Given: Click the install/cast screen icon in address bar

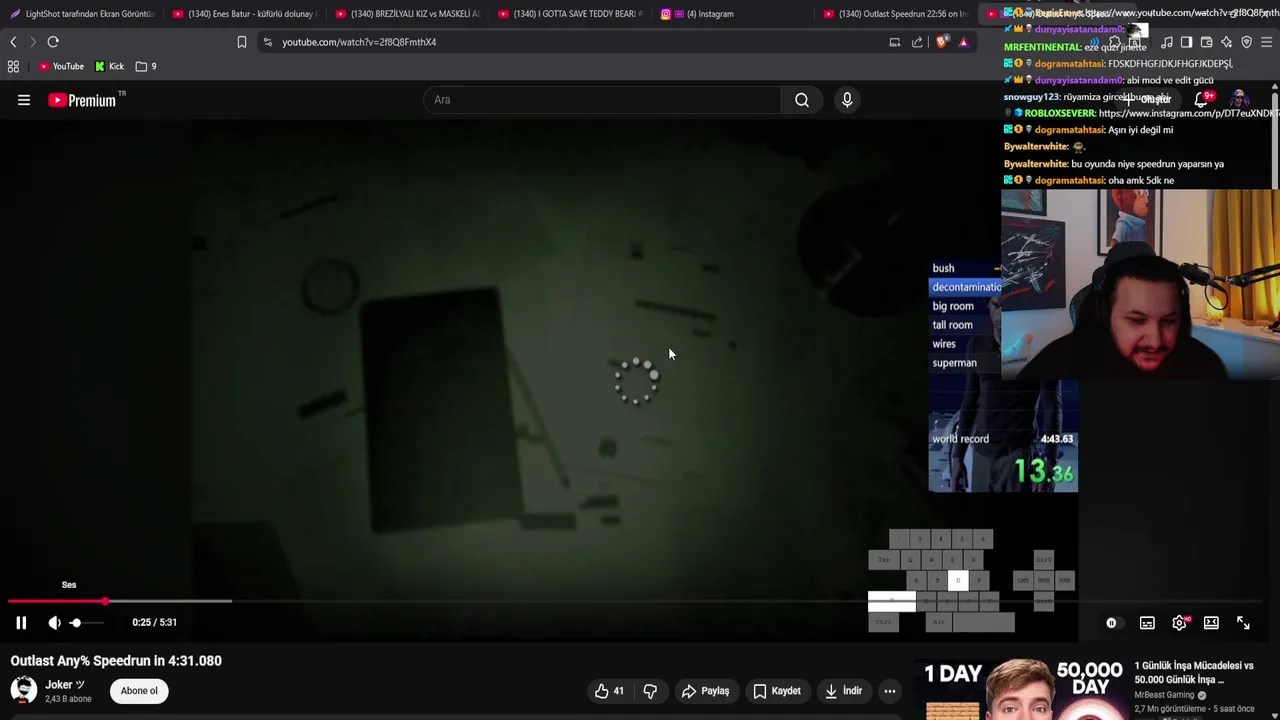Looking at the screenshot, I should [895, 42].
